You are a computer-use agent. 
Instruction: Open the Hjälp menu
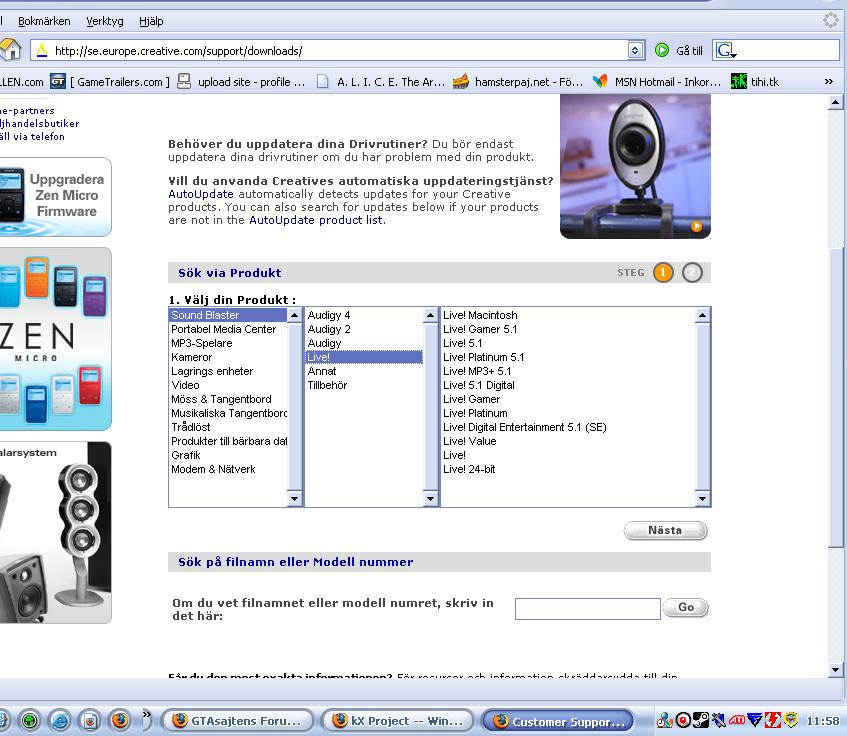coord(151,21)
